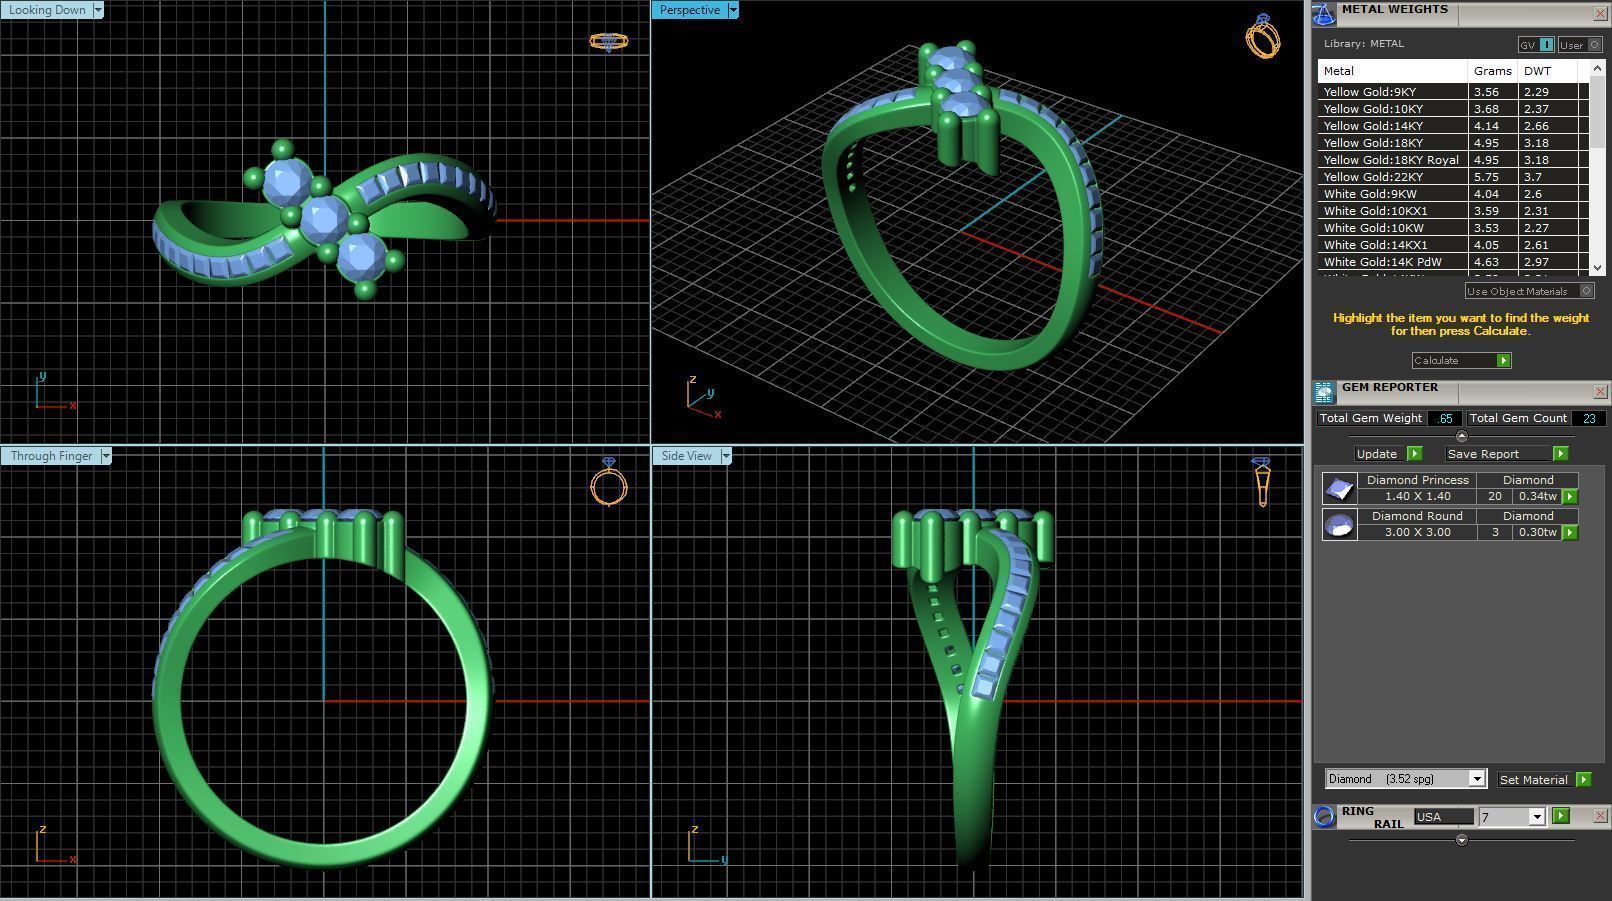Click the USA ring standard field
Image resolution: width=1612 pixels, height=901 pixels.
tap(1443, 817)
